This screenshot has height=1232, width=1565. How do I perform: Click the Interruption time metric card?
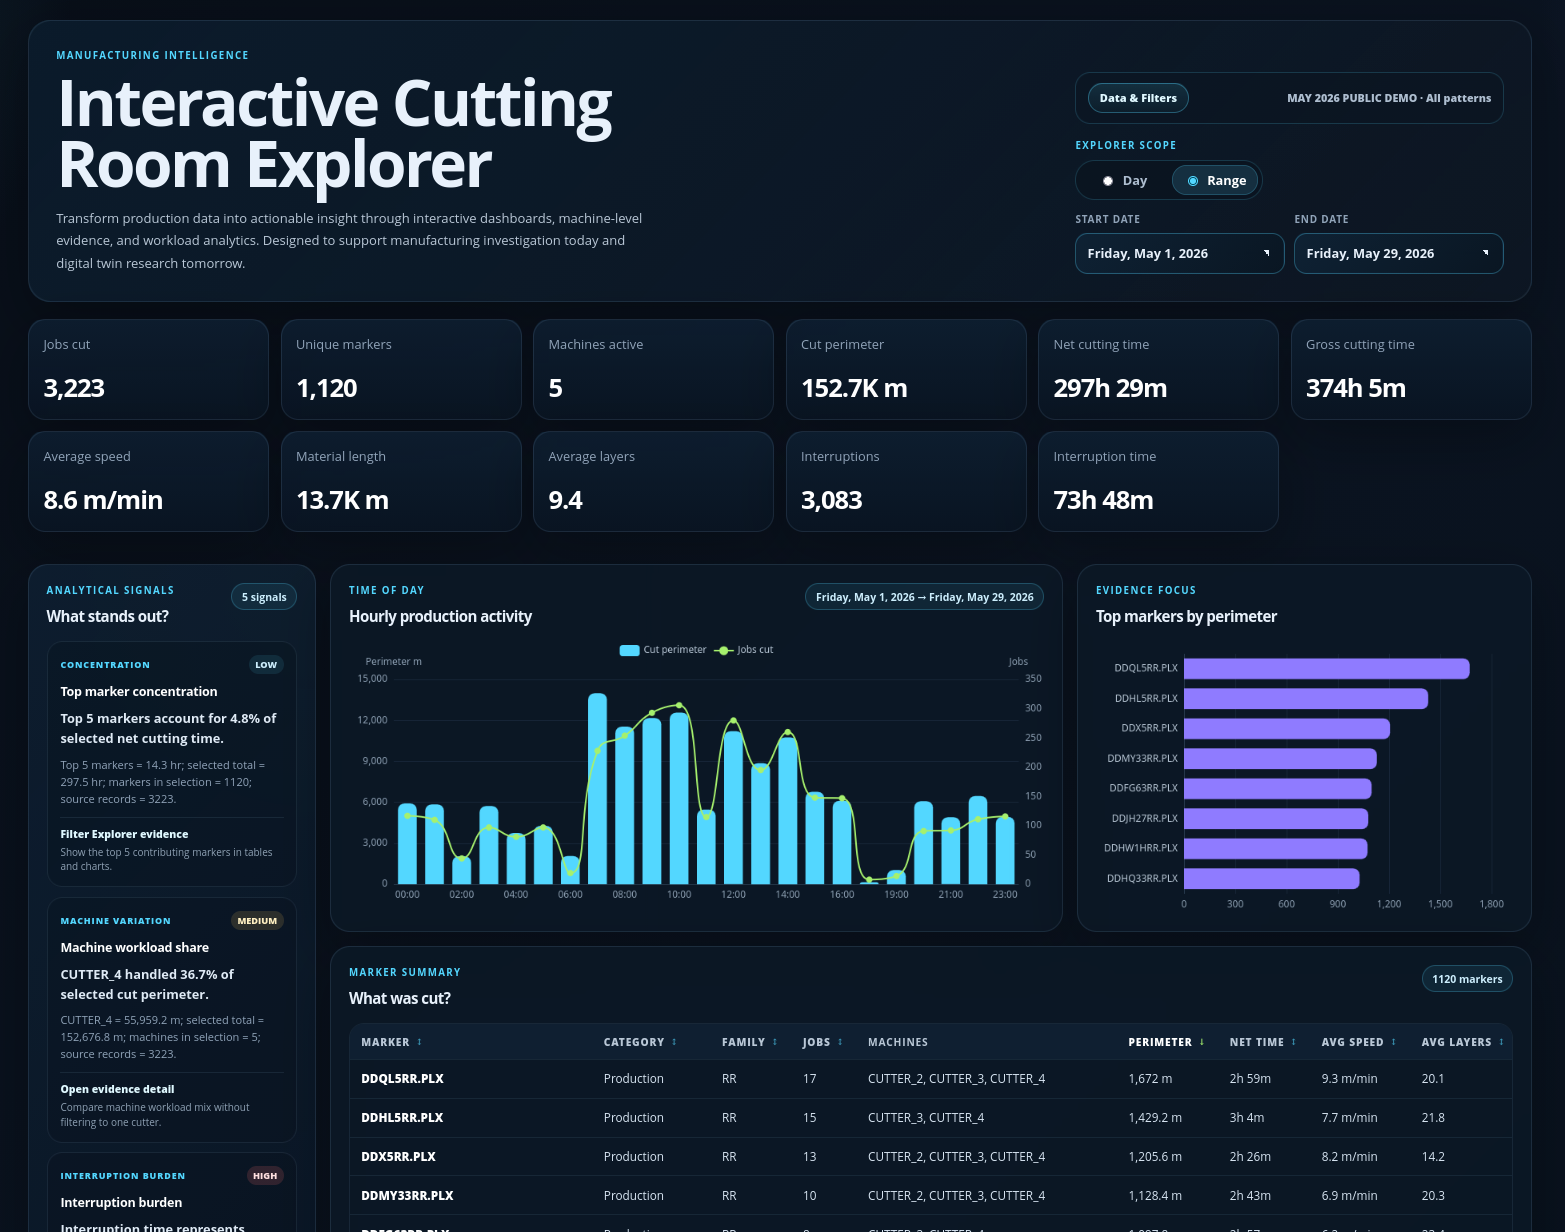1158,481
